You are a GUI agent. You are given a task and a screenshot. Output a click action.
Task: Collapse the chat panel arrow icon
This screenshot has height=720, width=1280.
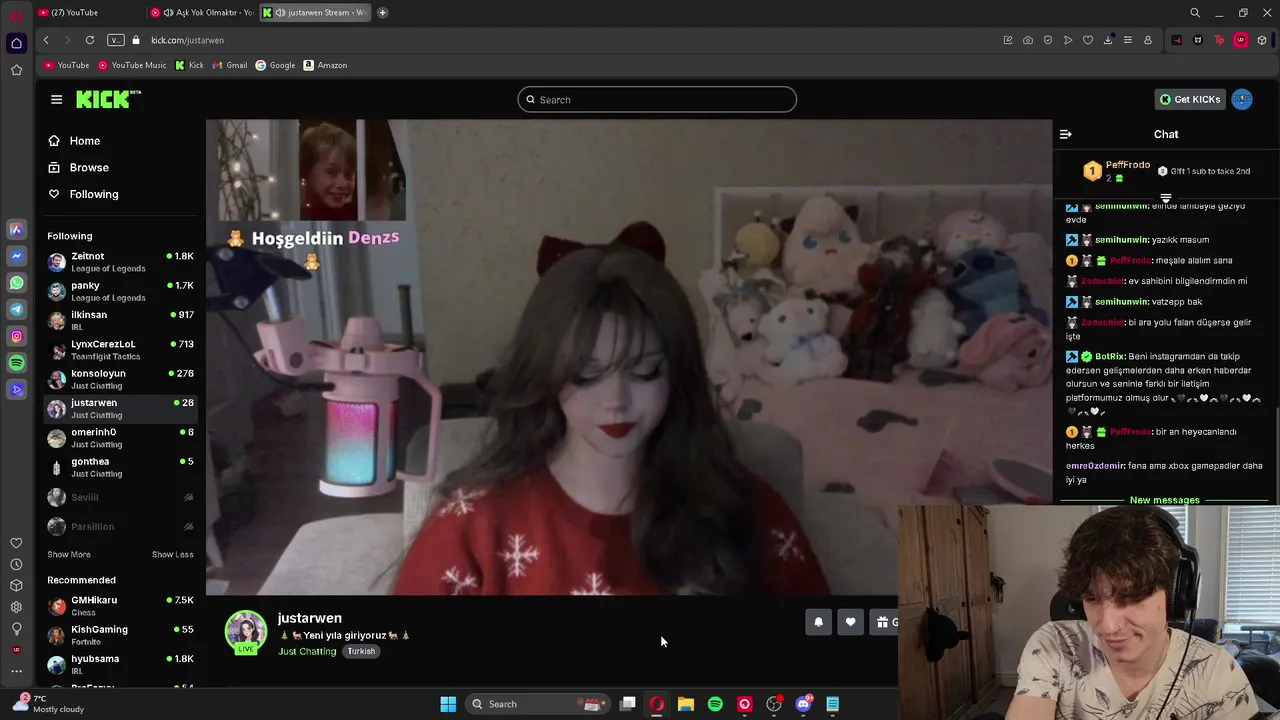coord(1065,134)
